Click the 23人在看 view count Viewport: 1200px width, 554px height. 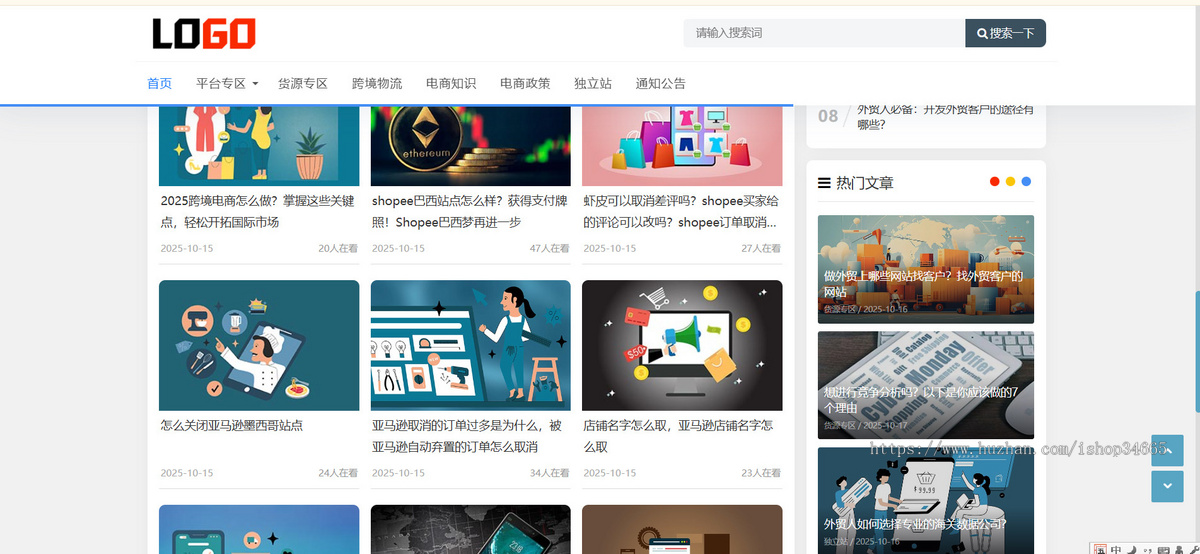[x=761, y=473]
